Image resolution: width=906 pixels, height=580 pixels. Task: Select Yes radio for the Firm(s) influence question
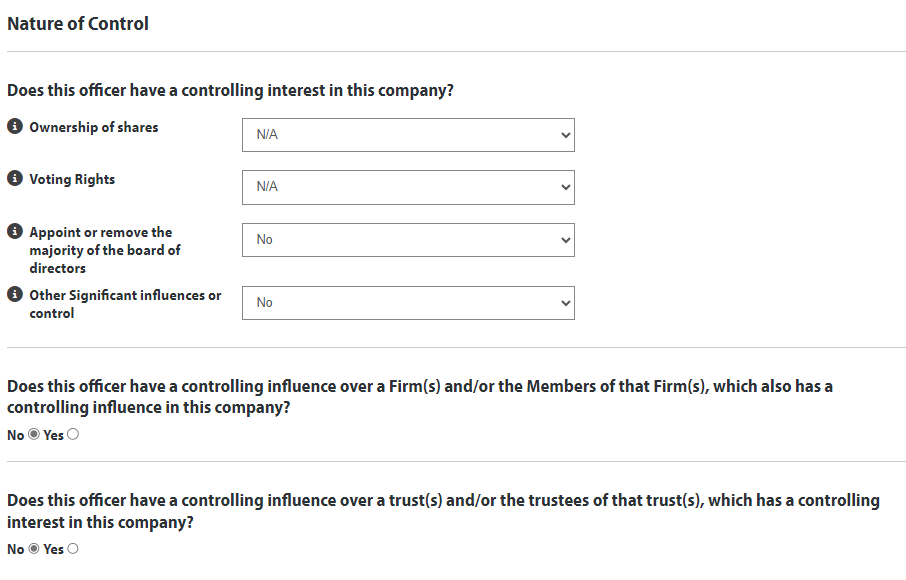(x=72, y=435)
